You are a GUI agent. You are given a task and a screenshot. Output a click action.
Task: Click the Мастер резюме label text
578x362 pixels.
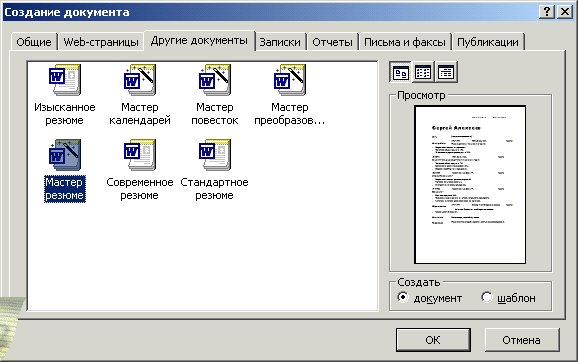(x=65, y=189)
